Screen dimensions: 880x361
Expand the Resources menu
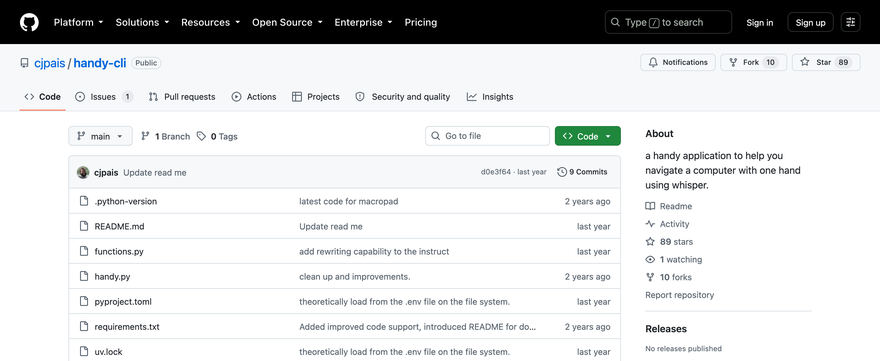click(x=210, y=22)
